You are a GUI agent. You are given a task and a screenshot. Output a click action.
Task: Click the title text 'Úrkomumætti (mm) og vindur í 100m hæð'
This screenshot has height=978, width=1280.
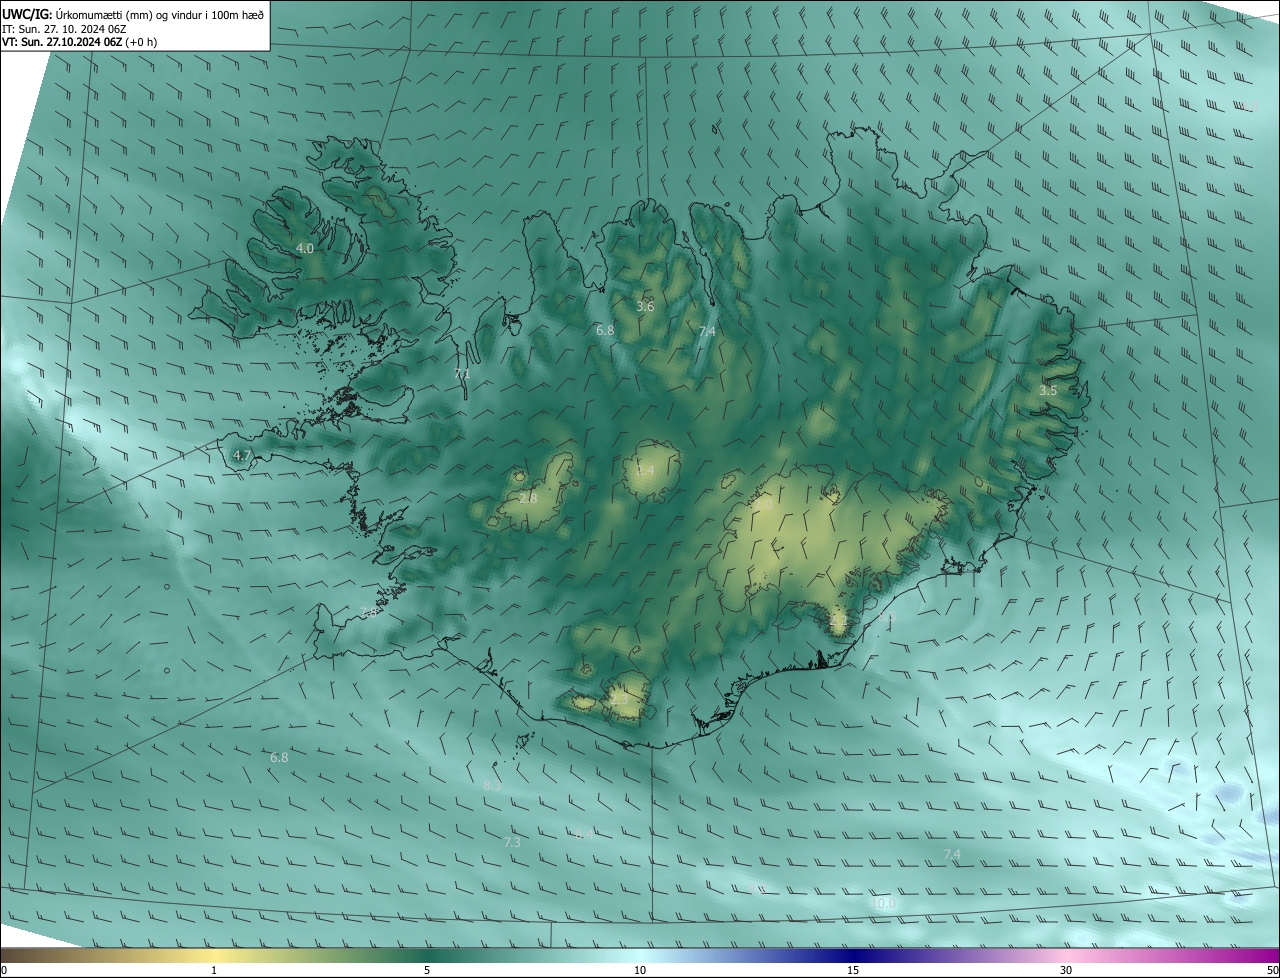(160, 14)
